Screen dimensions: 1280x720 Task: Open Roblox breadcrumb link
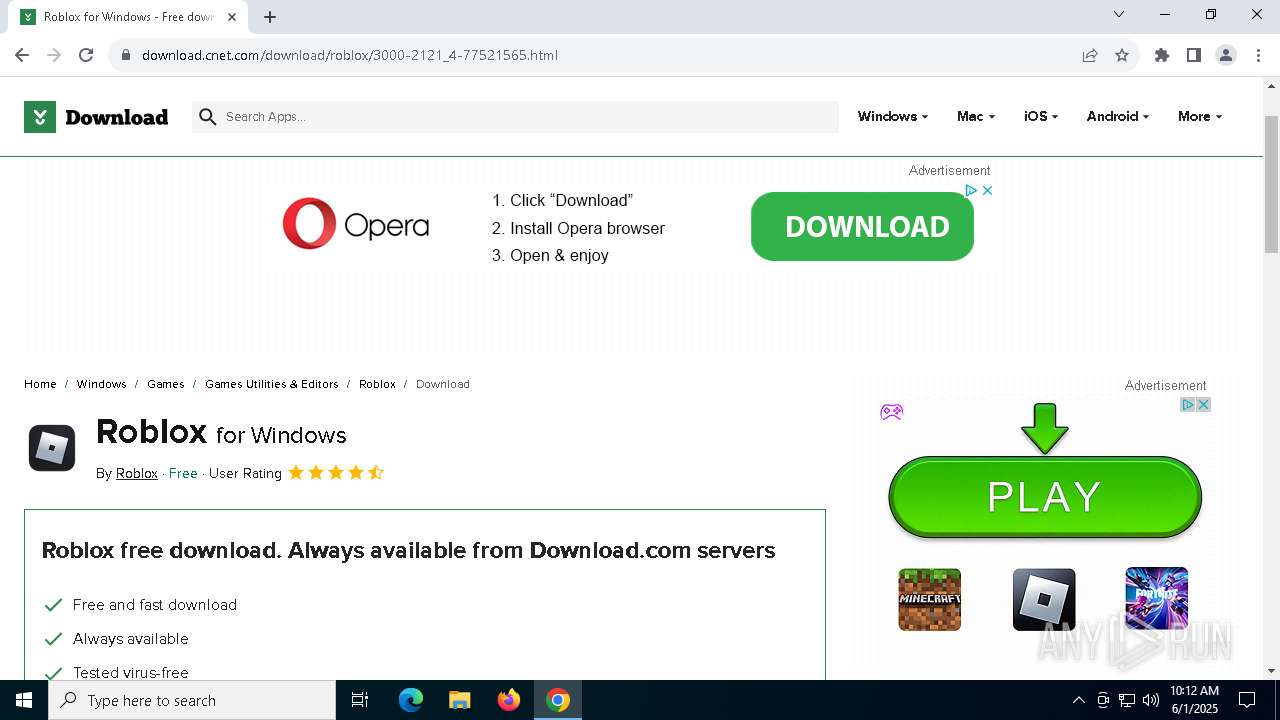[377, 384]
